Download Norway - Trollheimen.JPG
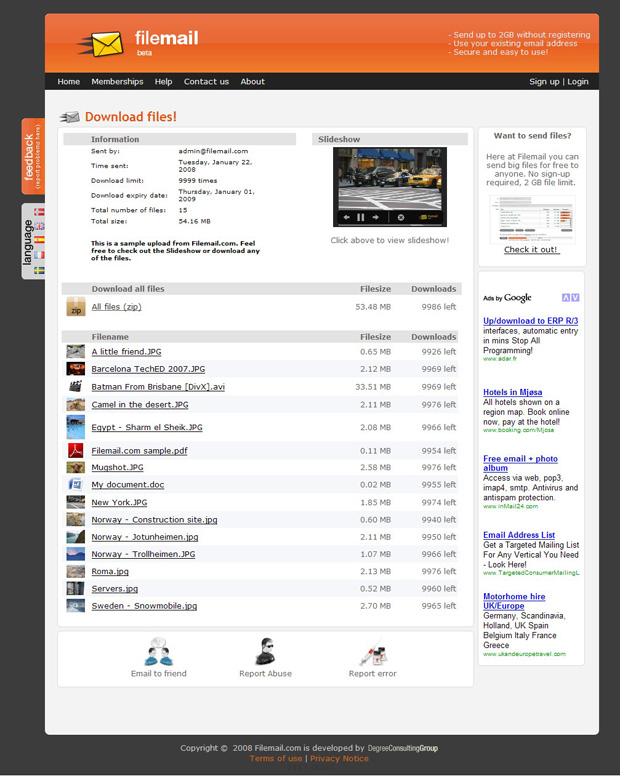Viewport: 620px width, 776px height. (143, 554)
